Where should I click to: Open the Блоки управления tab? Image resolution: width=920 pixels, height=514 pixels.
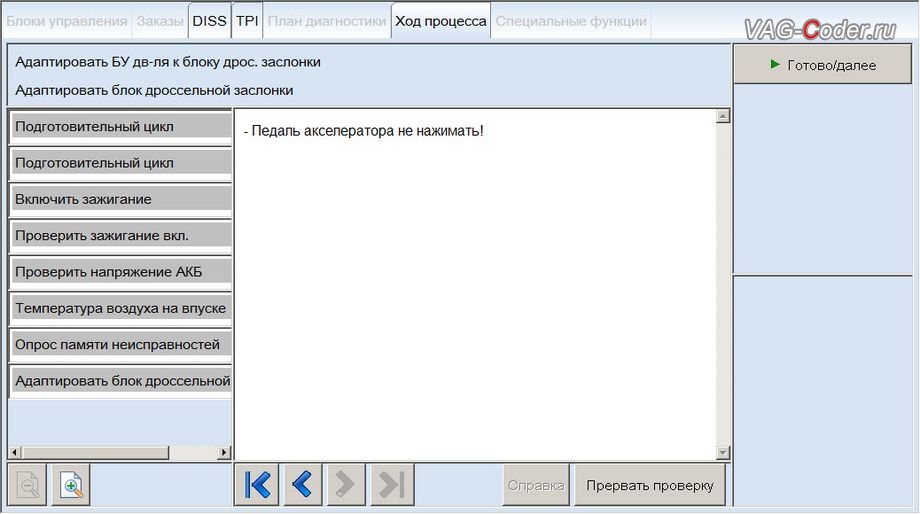[67, 22]
